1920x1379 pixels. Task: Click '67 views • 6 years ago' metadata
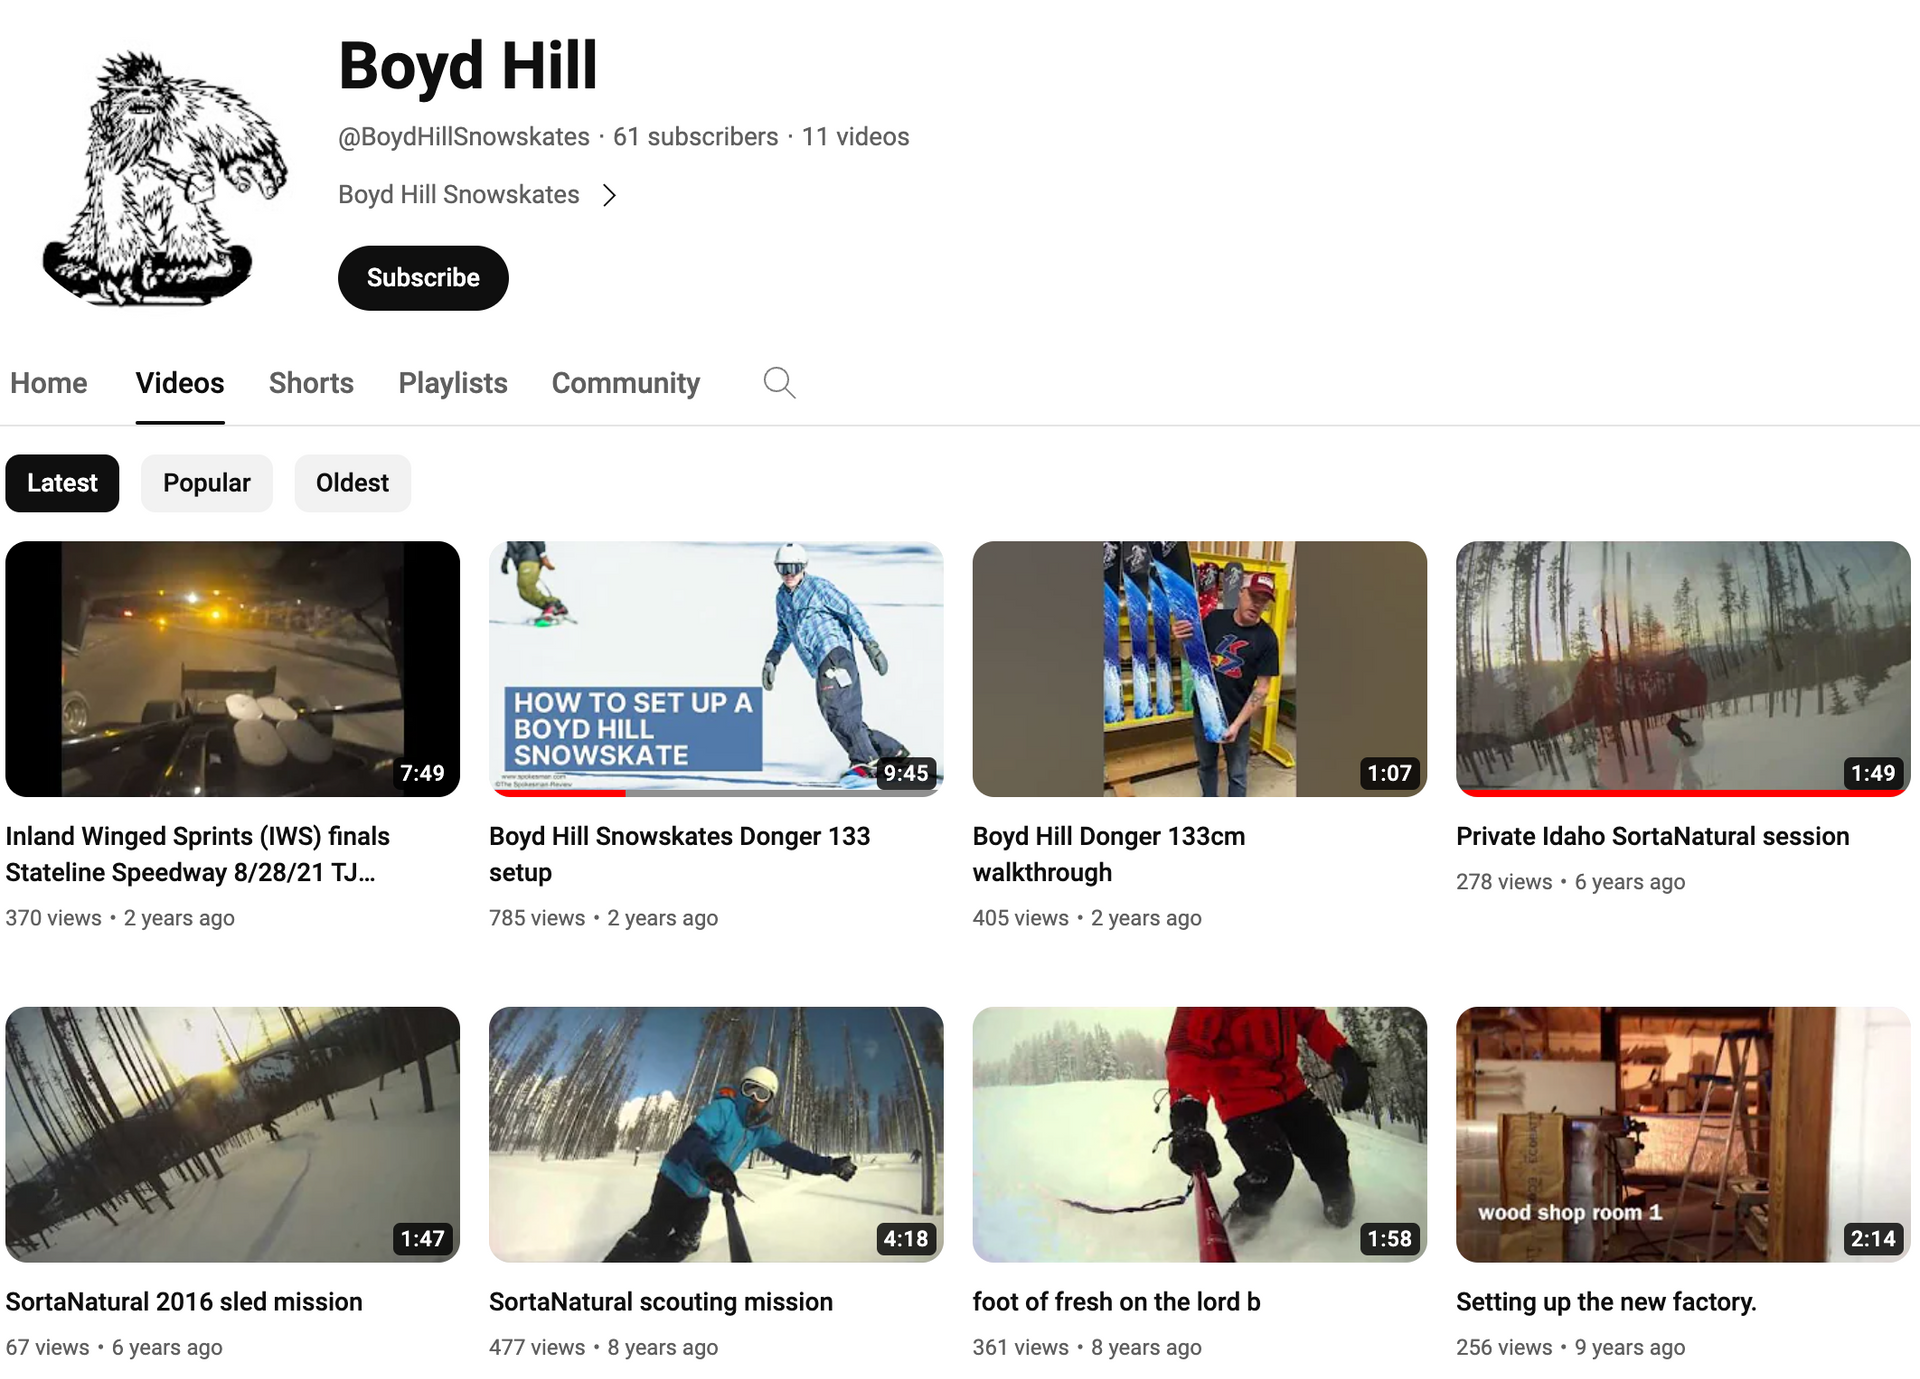click(x=114, y=1348)
